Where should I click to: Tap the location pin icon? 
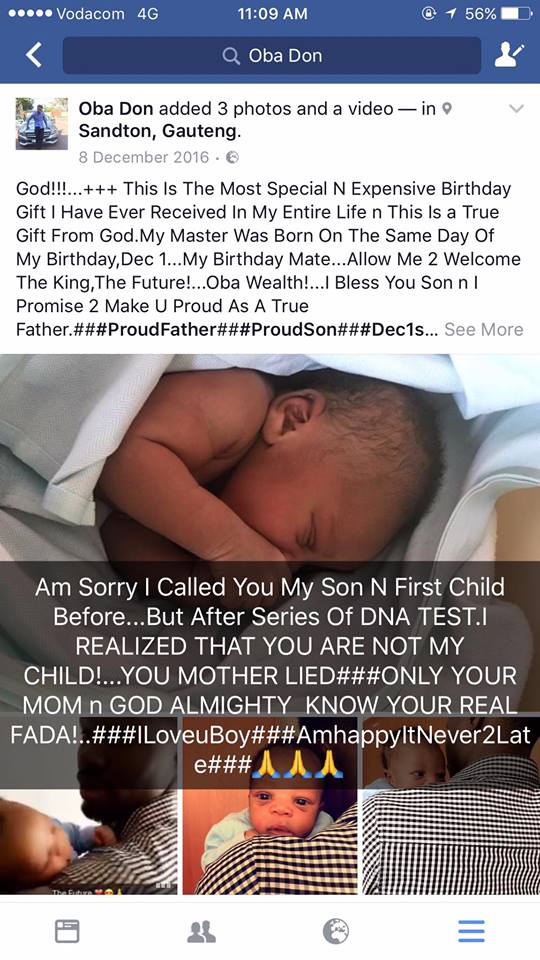pos(447,109)
